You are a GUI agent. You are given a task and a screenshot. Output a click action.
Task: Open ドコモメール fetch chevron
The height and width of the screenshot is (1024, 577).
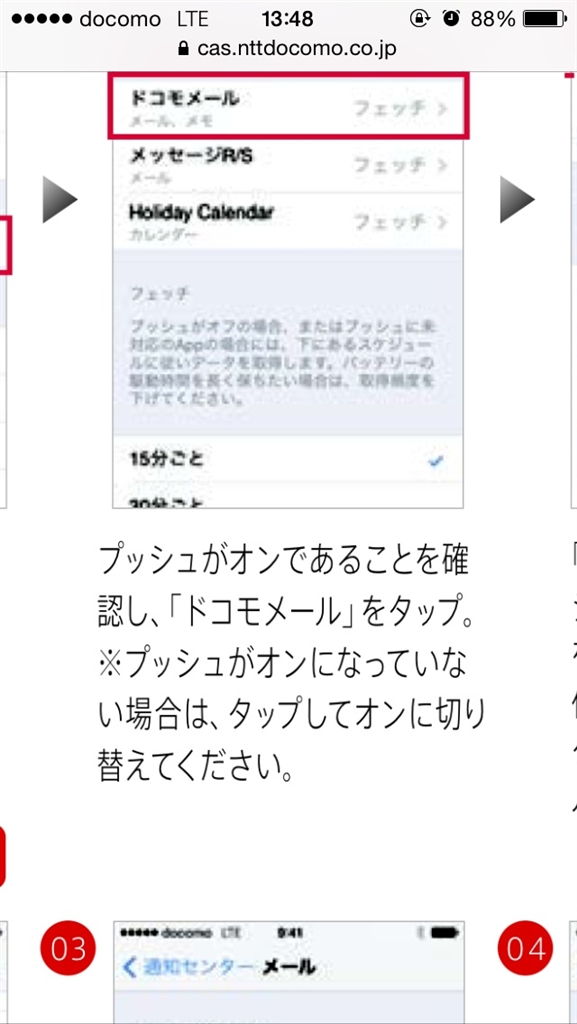443,108
